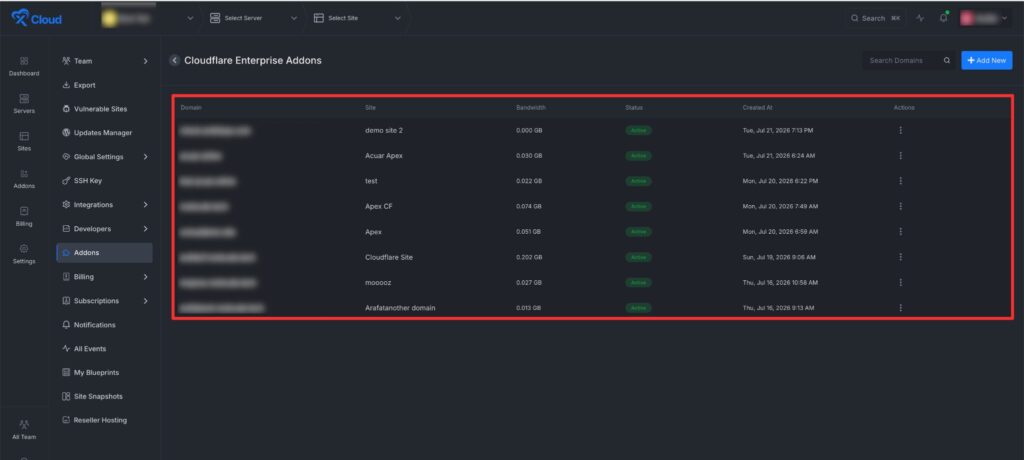1024x460 pixels.
Task: Open actions menu for Cloudflare Site row
Action: click(x=901, y=257)
